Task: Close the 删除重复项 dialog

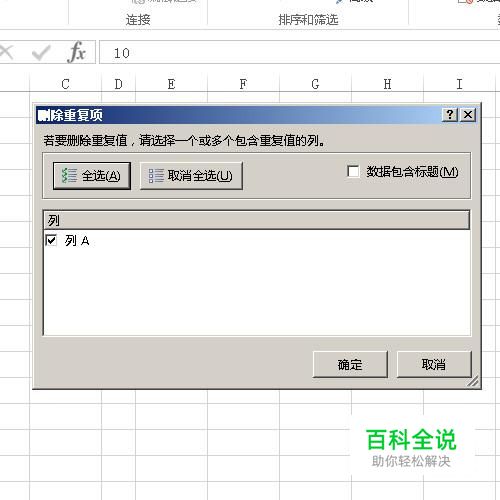Action: tap(468, 115)
